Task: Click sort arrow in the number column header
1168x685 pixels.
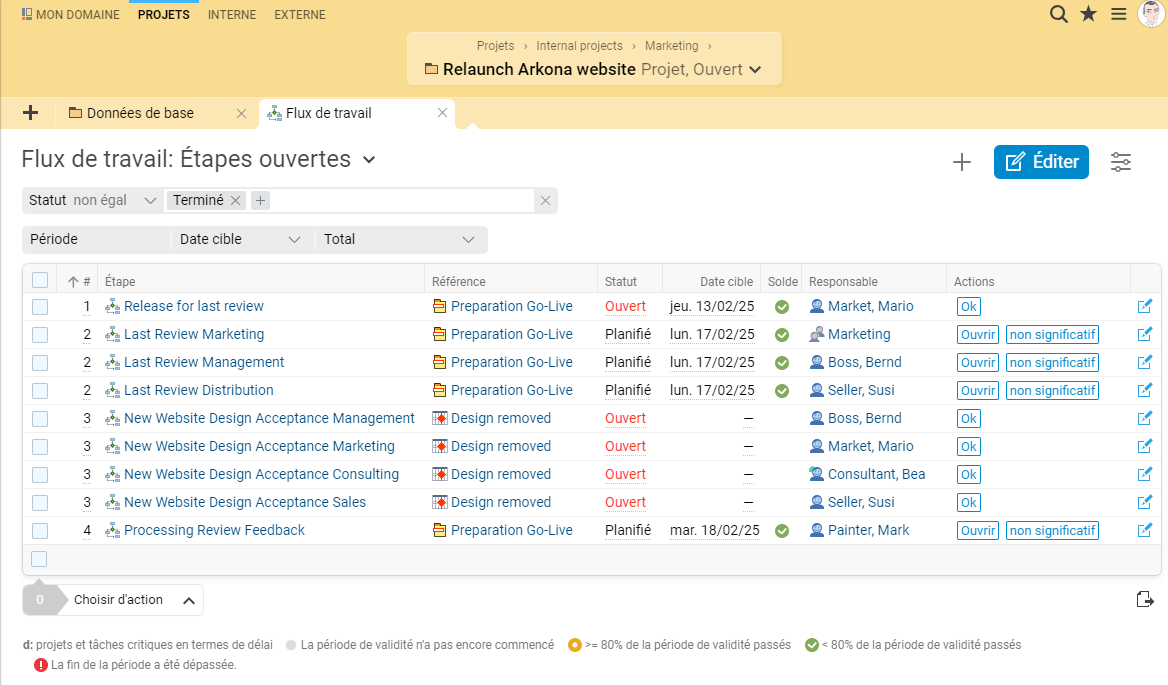Action: tap(73, 281)
